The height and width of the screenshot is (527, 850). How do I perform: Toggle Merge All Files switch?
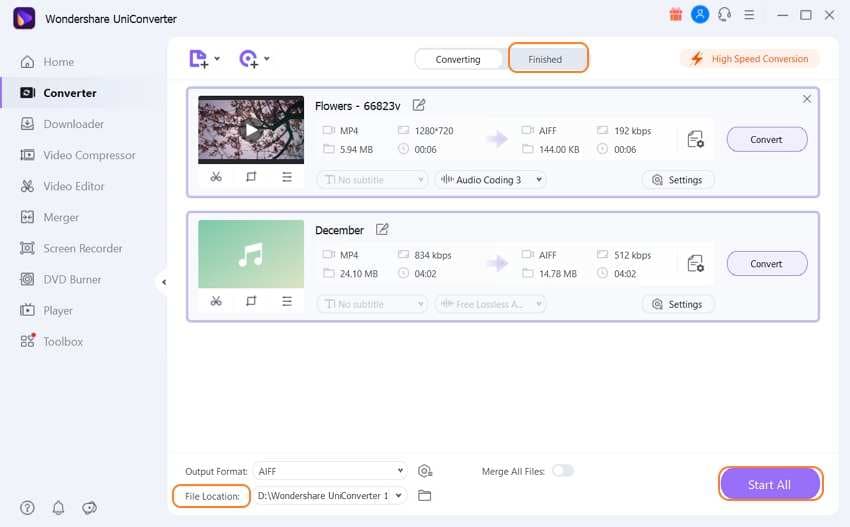pos(563,471)
